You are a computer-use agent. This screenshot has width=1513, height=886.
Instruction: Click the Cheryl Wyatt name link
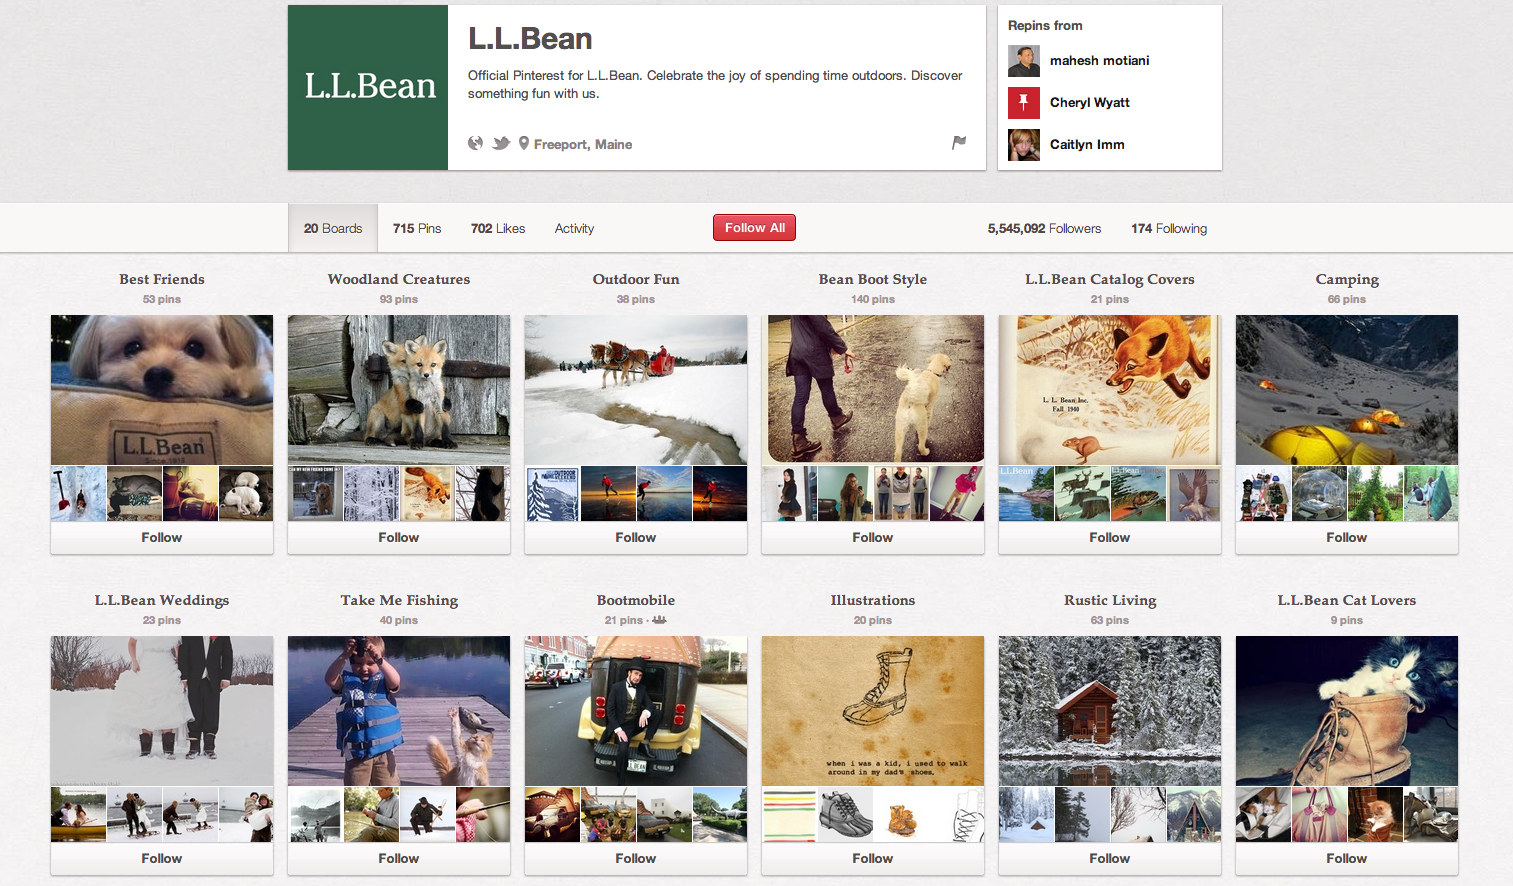click(x=1089, y=103)
